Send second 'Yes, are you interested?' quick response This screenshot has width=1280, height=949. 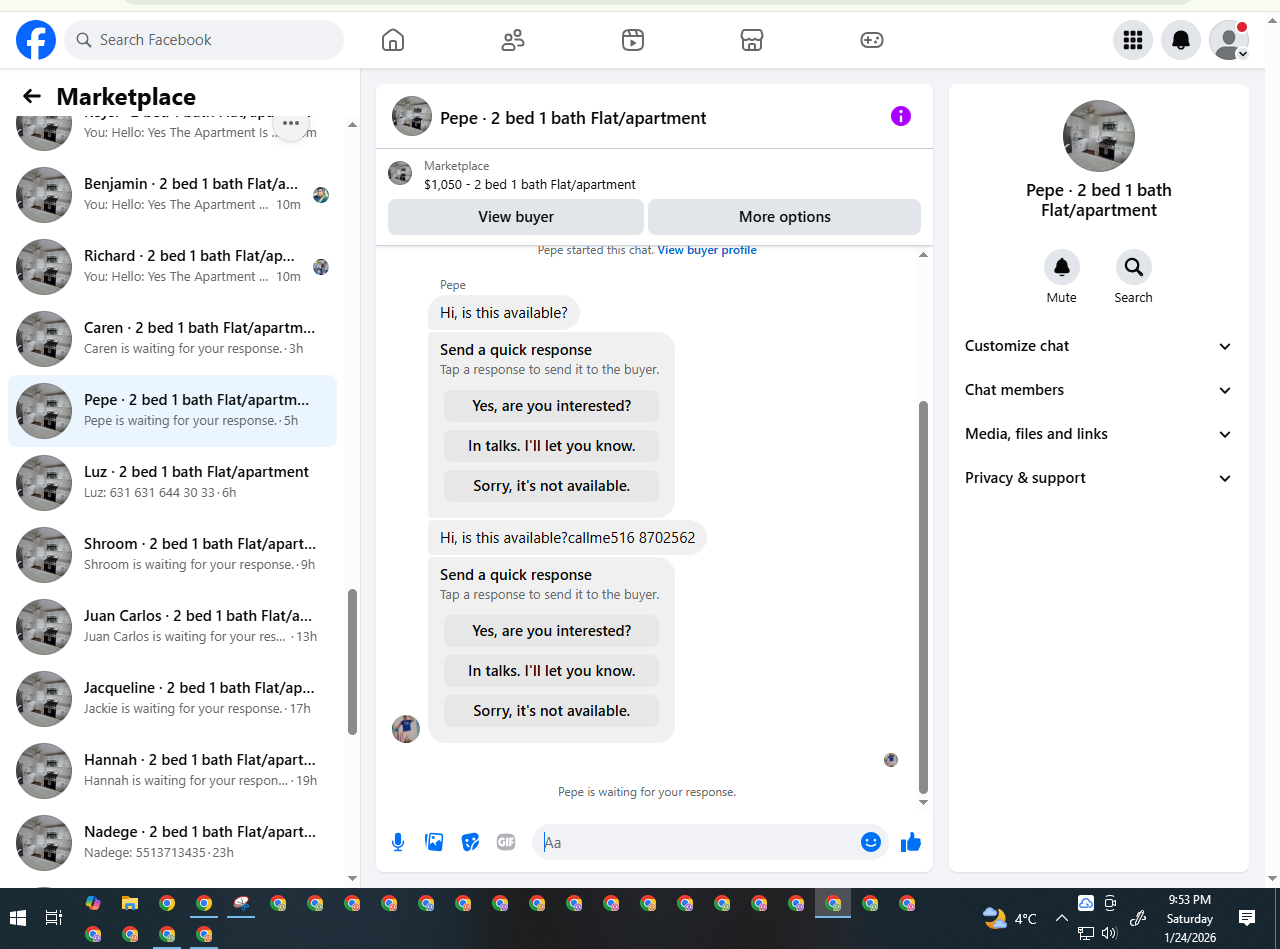point(552,631)
